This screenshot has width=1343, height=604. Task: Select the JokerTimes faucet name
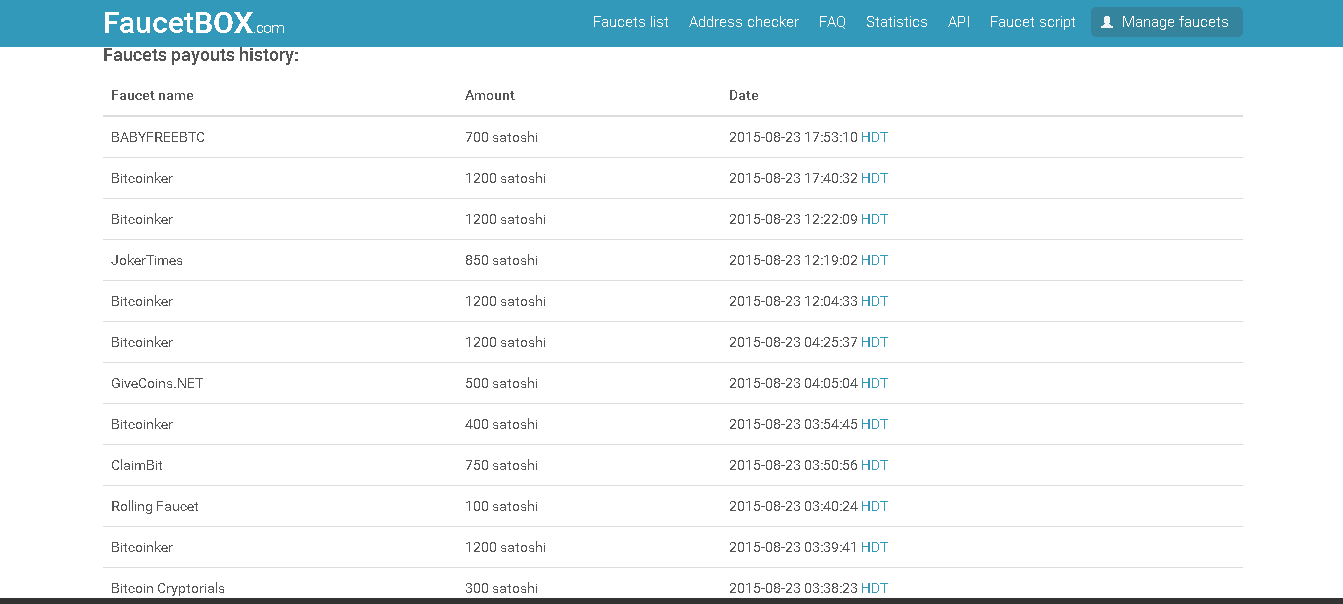(147, 260)
